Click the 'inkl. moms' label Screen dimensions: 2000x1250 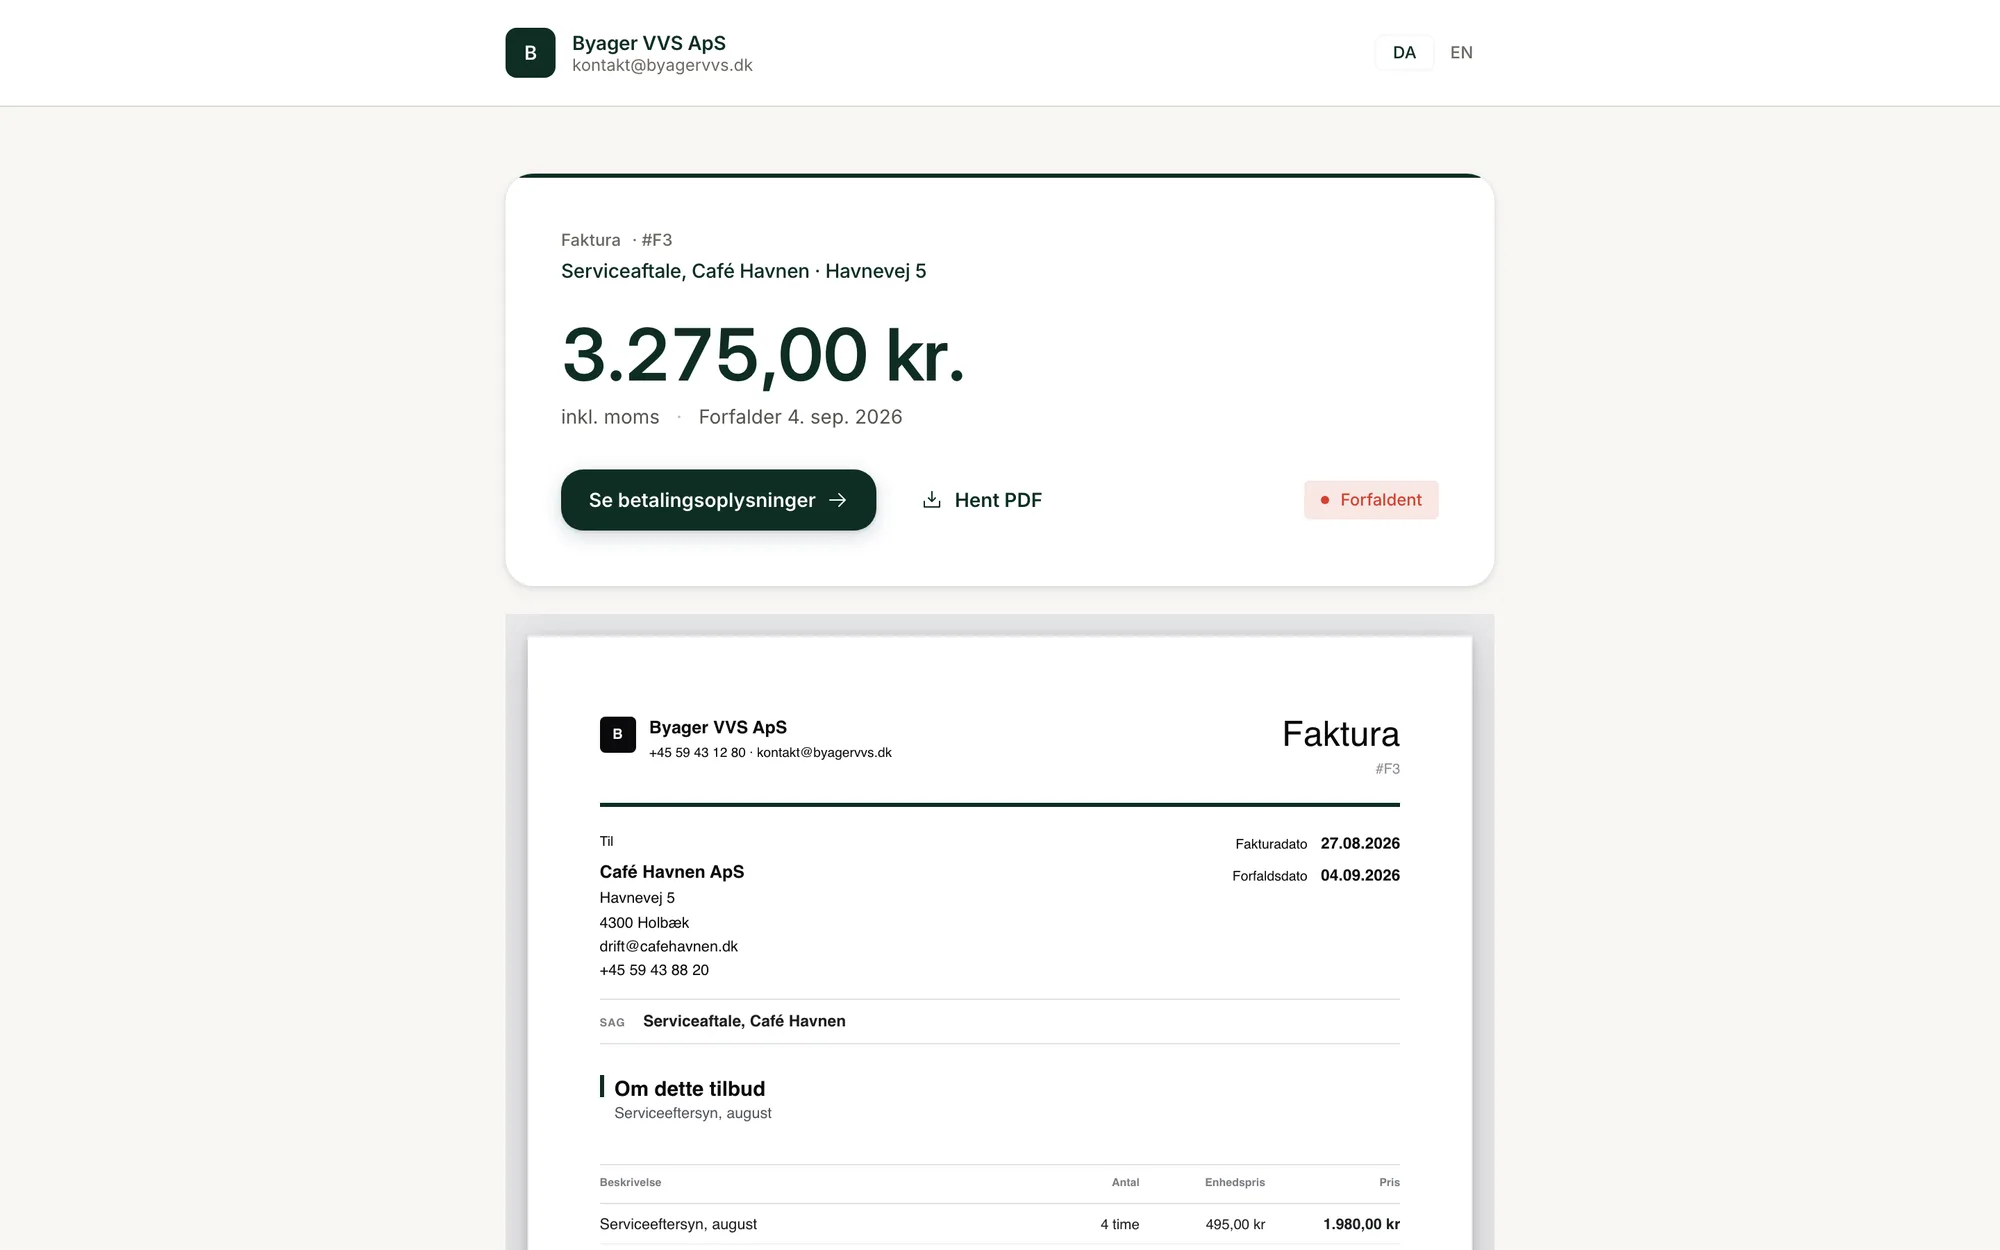pos(610,417)
